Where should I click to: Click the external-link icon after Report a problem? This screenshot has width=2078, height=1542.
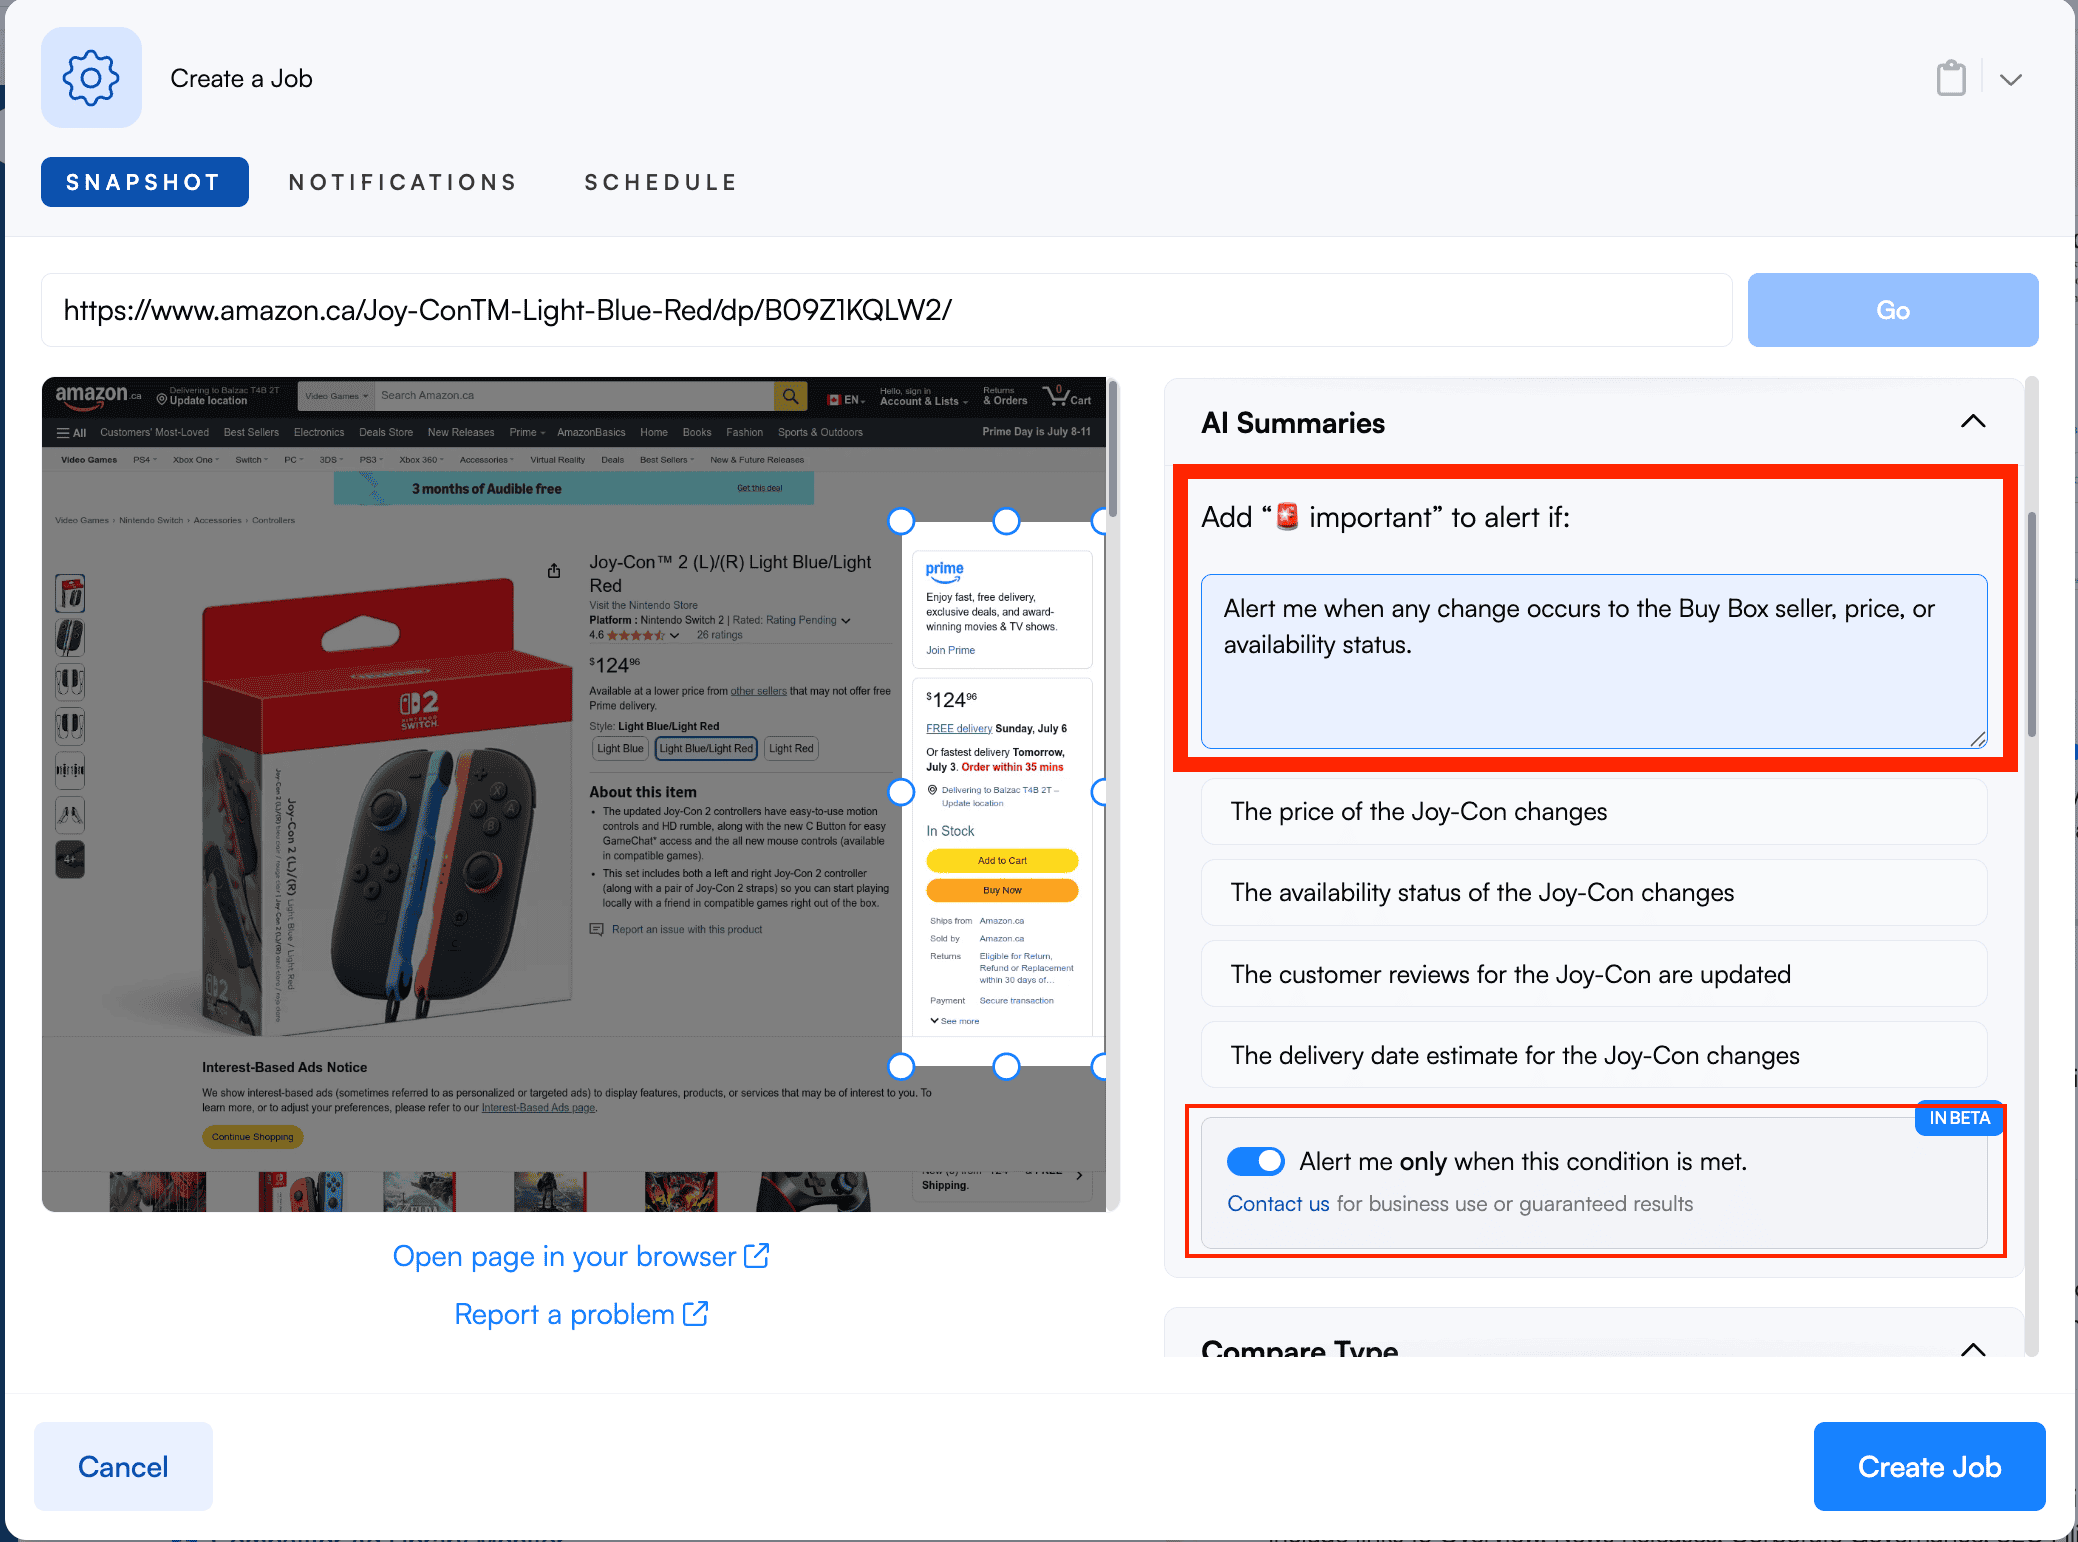pyautogui.click(x=695, y=1313)
